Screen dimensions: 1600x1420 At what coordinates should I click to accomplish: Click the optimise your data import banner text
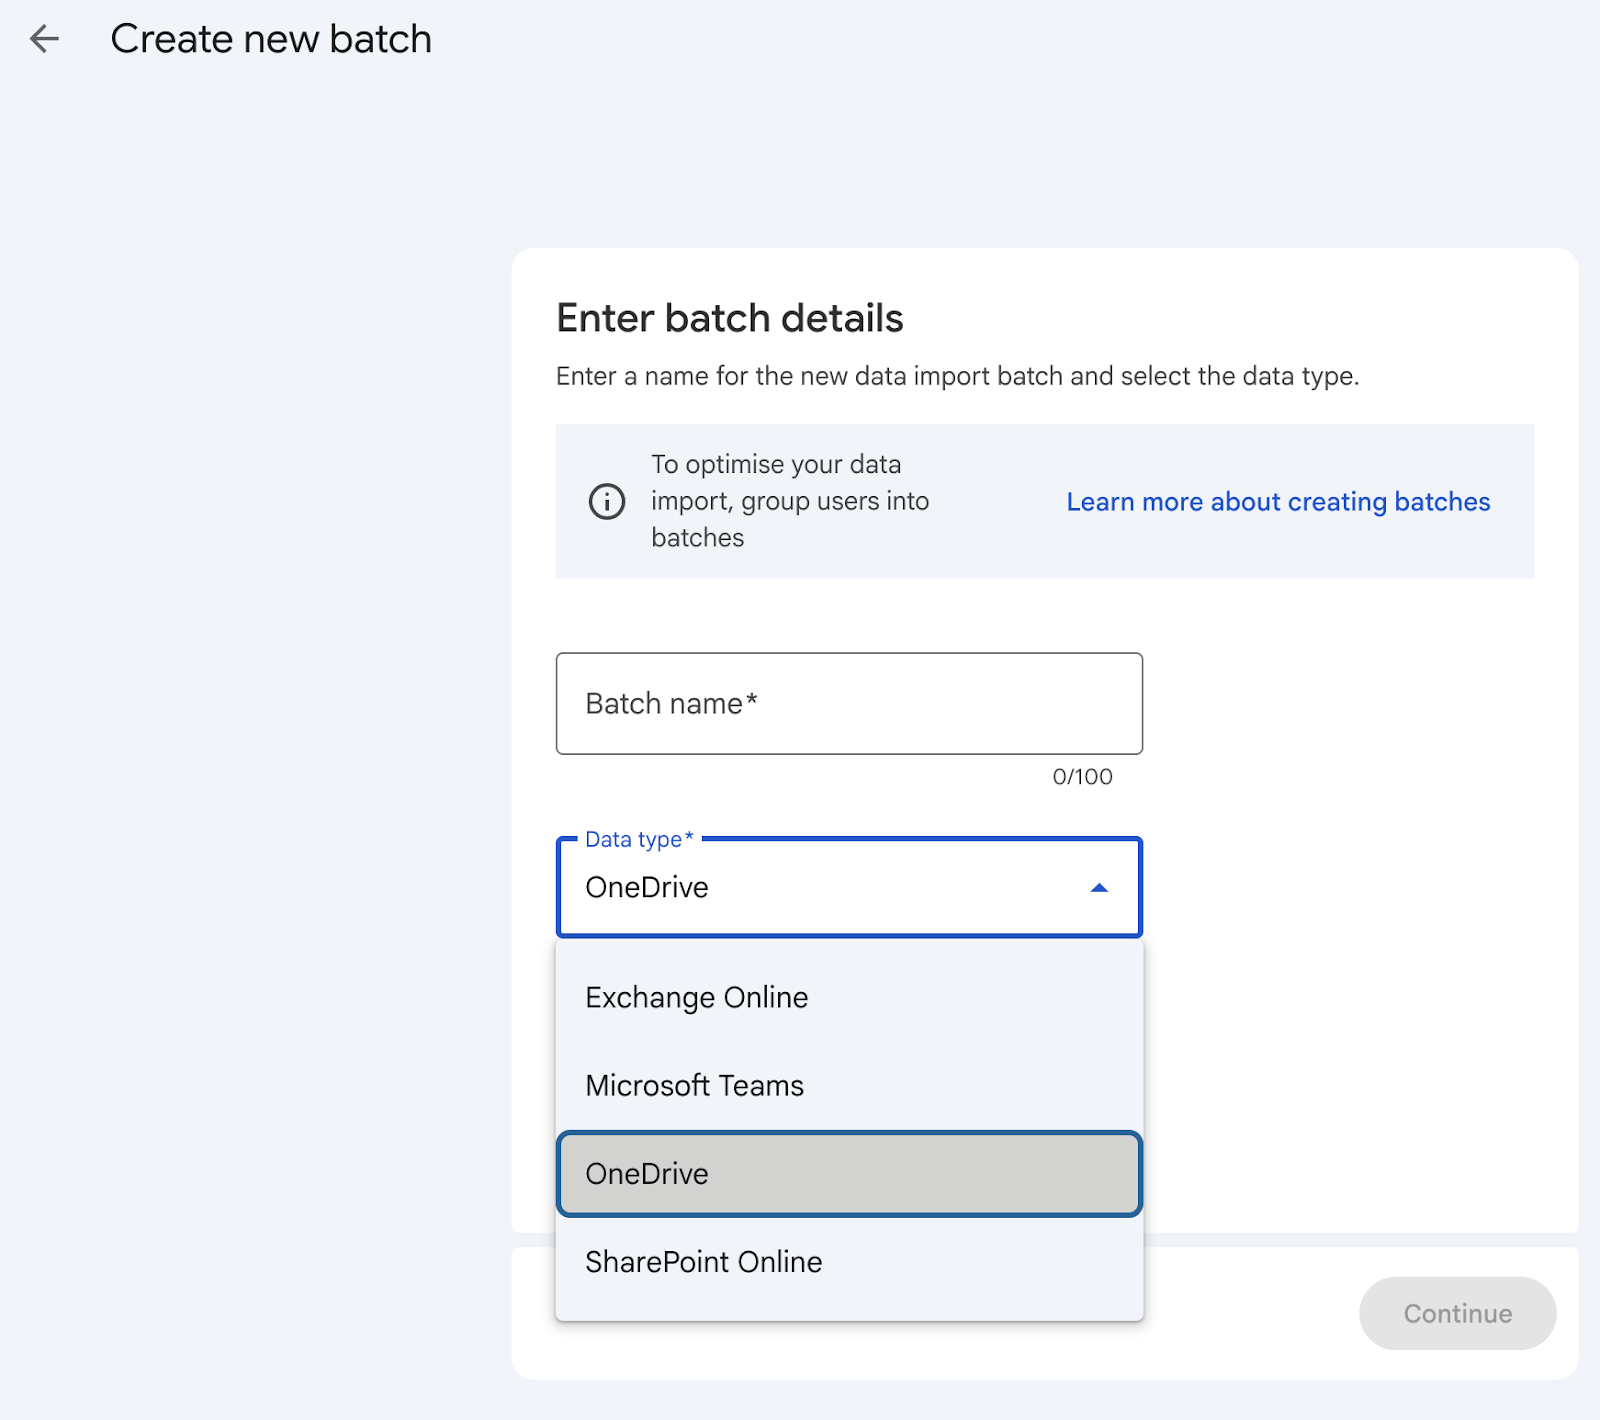tap(790, 501)
